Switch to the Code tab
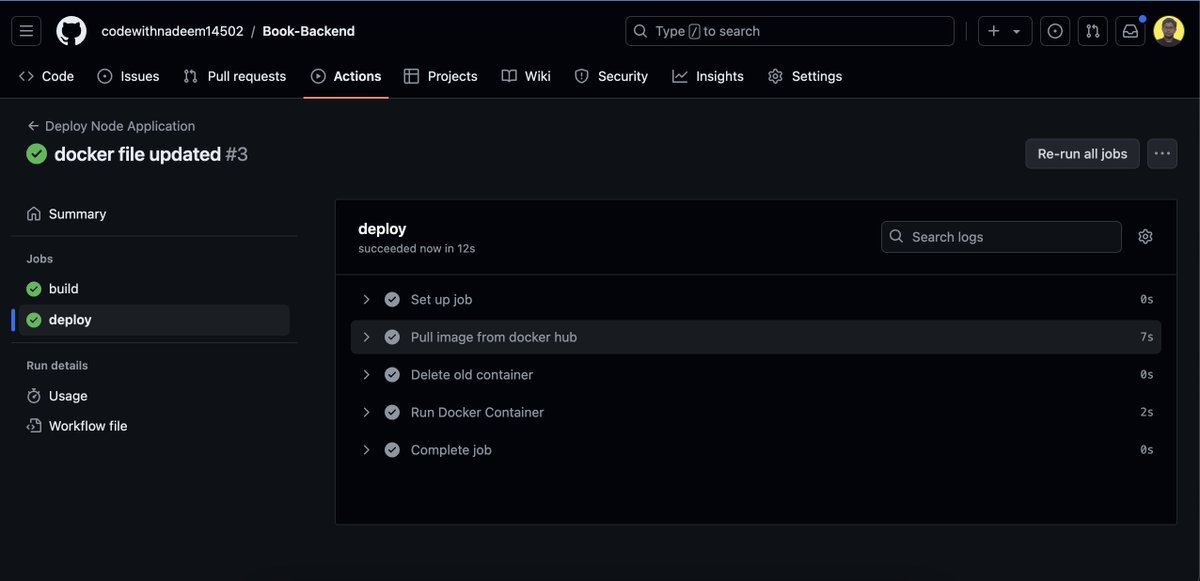Screen dimensions: 1200x581 click(x=47, y=76)
